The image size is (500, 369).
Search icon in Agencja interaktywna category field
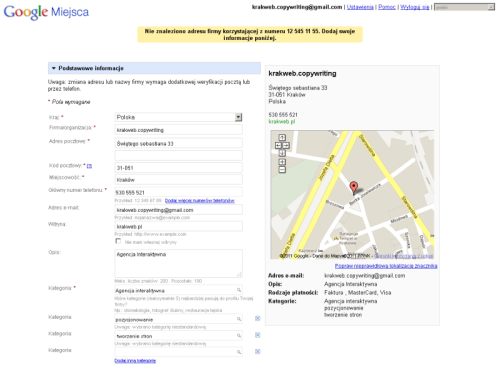[x=239, y=290]
